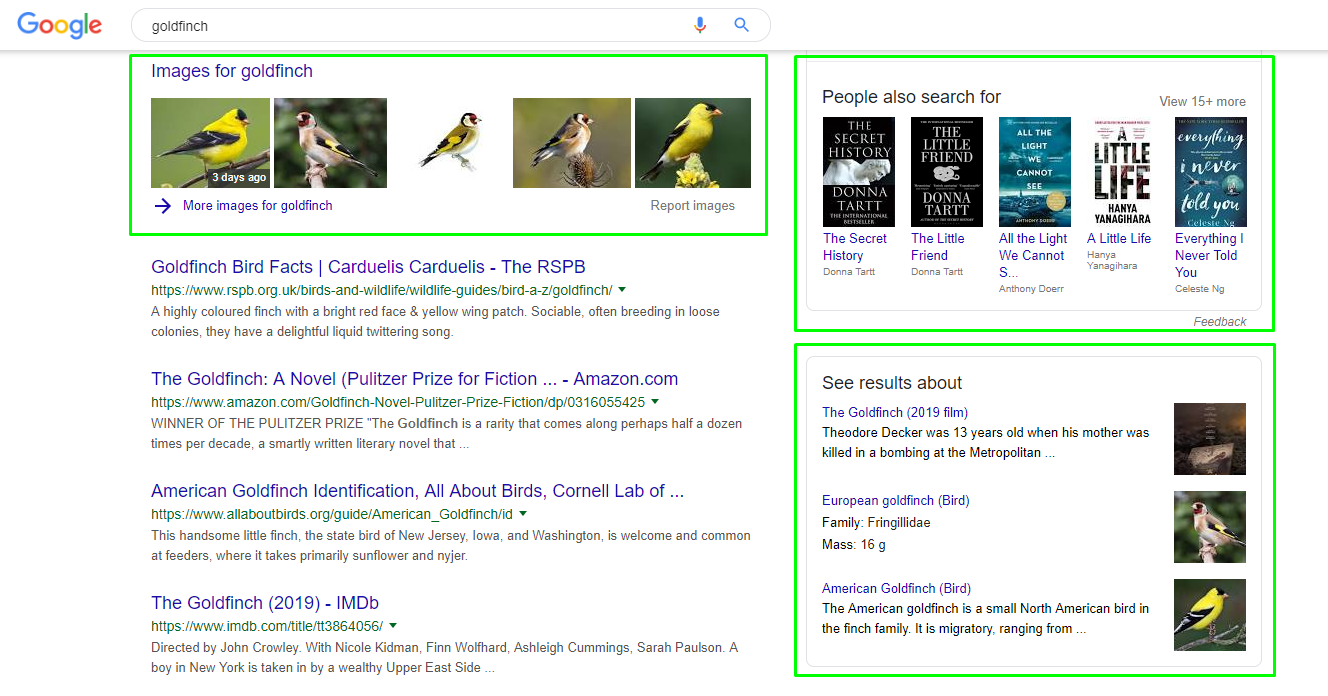Open the second goldfinch image thumbnail

(x=330, y=143)
